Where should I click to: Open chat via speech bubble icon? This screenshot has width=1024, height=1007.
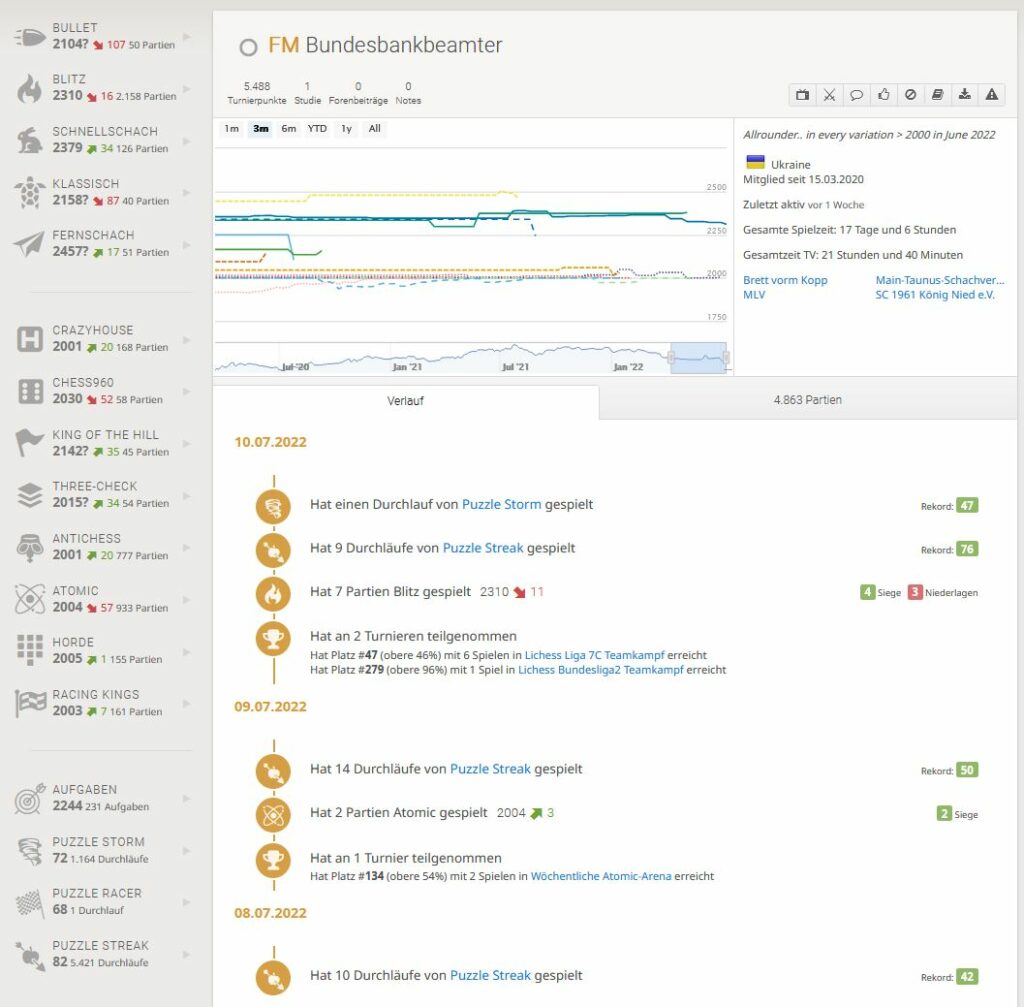click(856, 95)
